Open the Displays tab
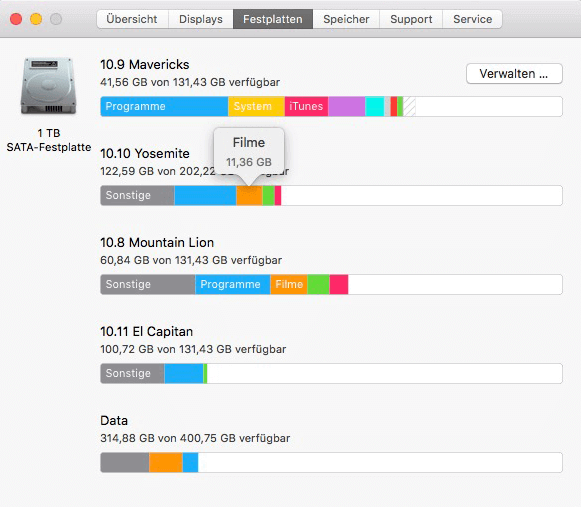This screenshot has height=507, width=581. pyautogui.click(x=201, y=19)
